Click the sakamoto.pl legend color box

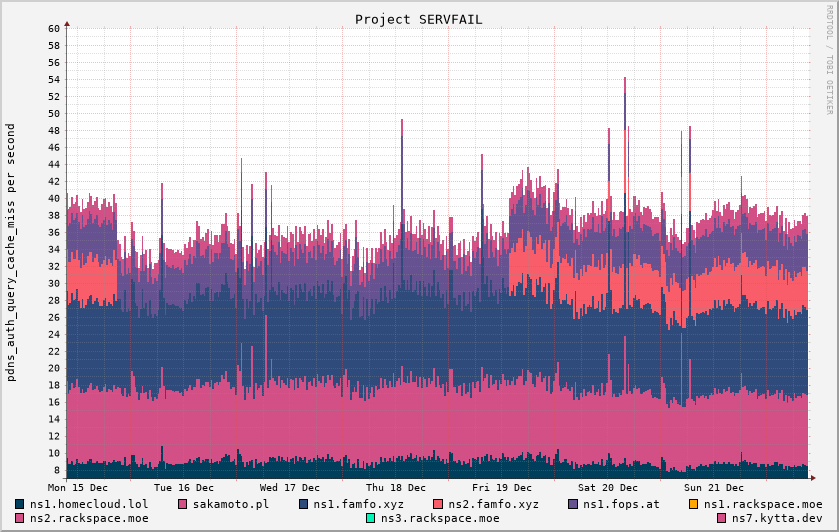[x=183, y=504]
